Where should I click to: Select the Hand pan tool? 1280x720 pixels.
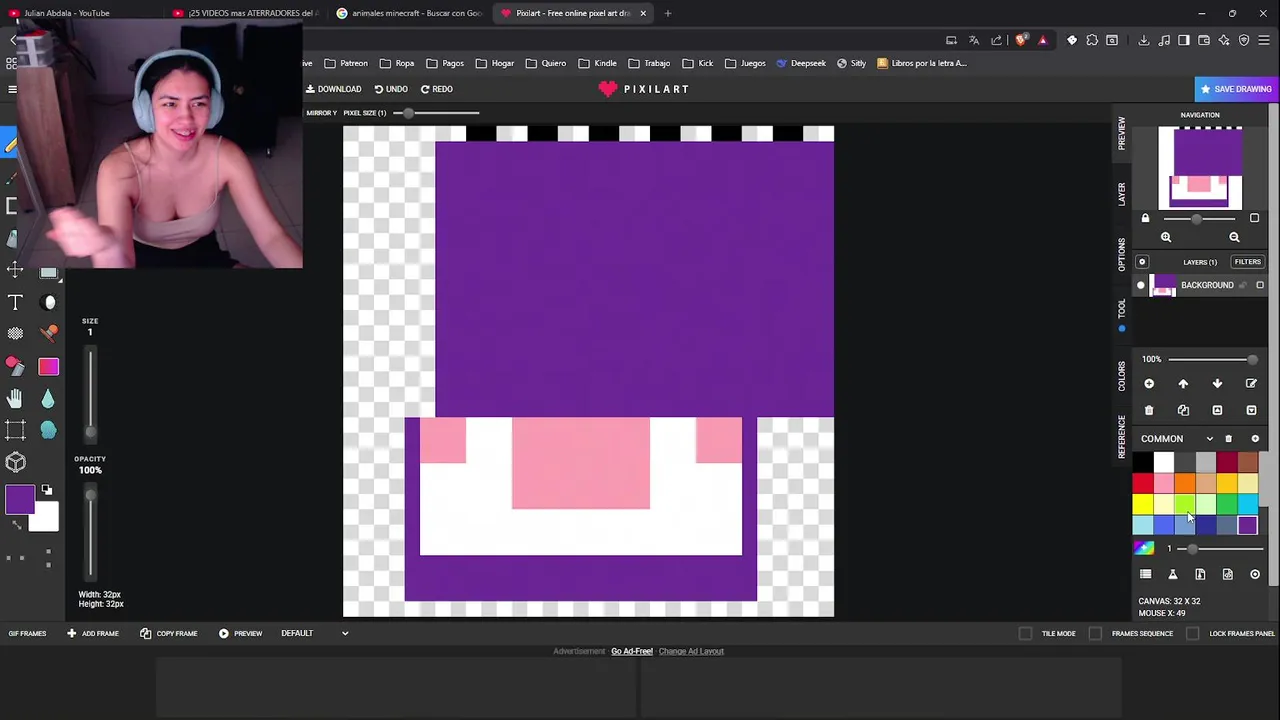tap(15, 399)
